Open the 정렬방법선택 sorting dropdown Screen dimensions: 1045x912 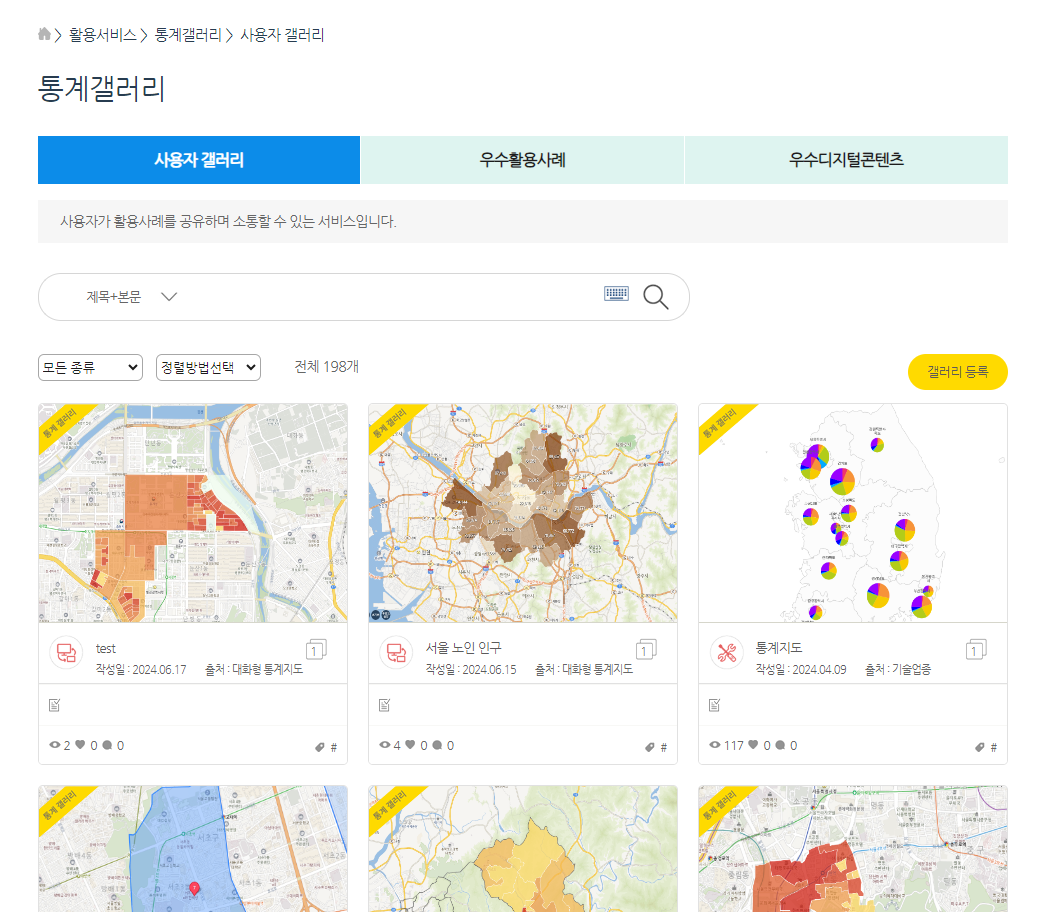pos(208,367)
